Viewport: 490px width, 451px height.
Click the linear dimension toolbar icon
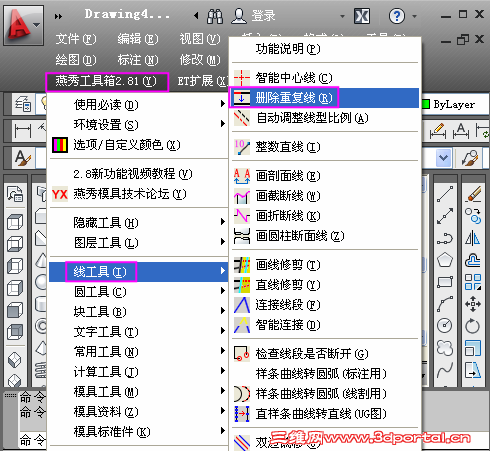[x=23, y=130]
